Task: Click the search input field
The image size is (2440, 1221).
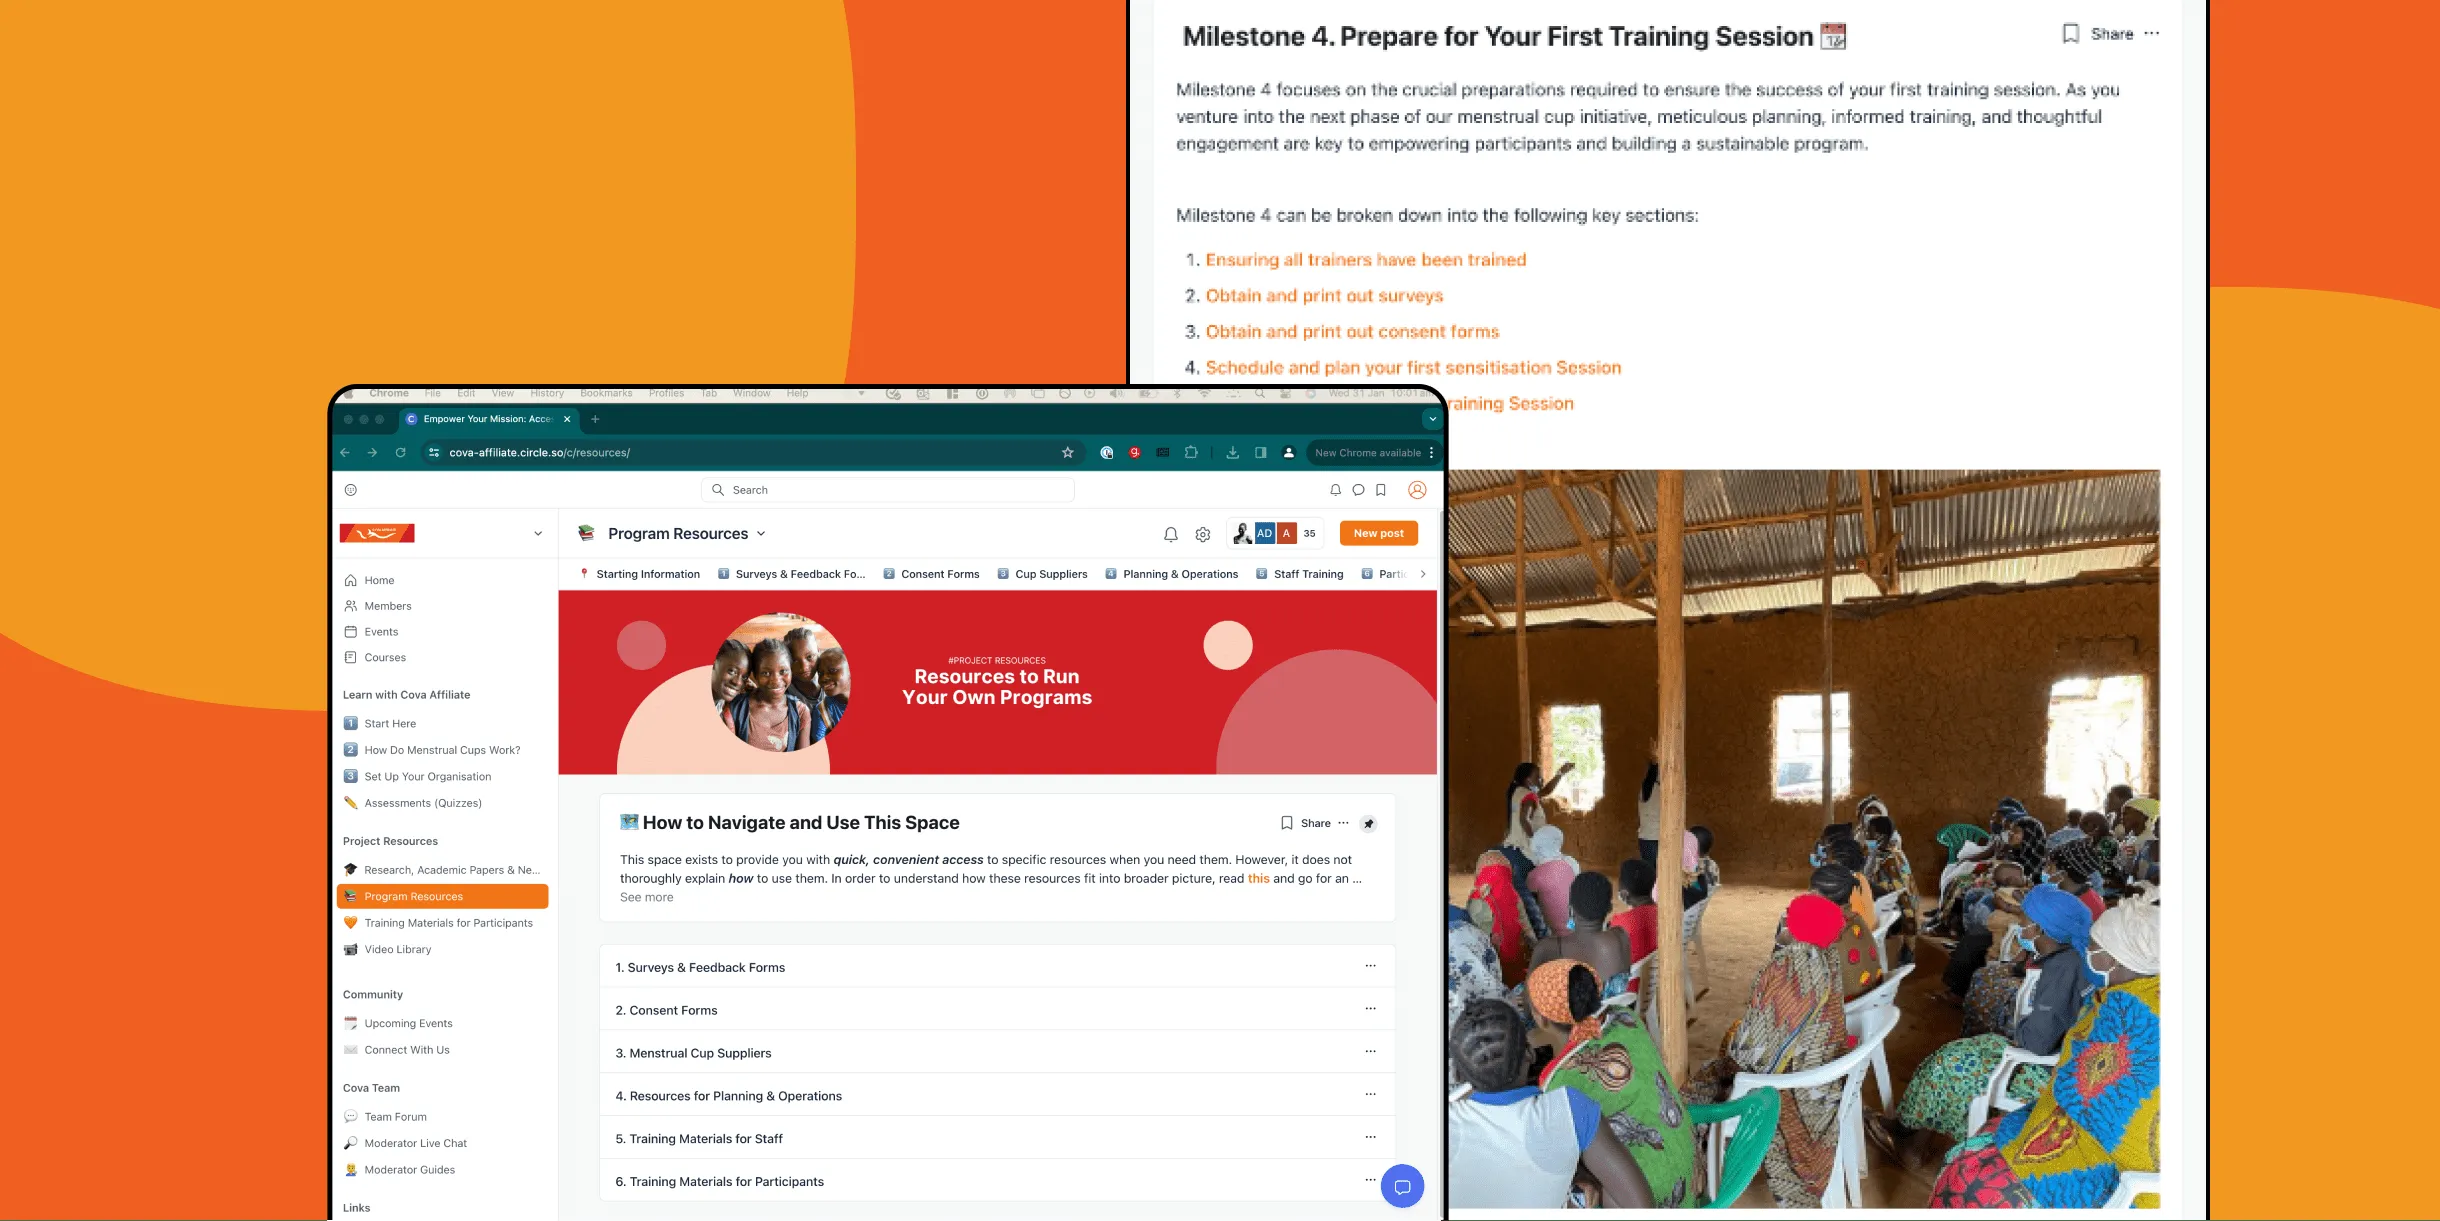Action: coord(894,489)
